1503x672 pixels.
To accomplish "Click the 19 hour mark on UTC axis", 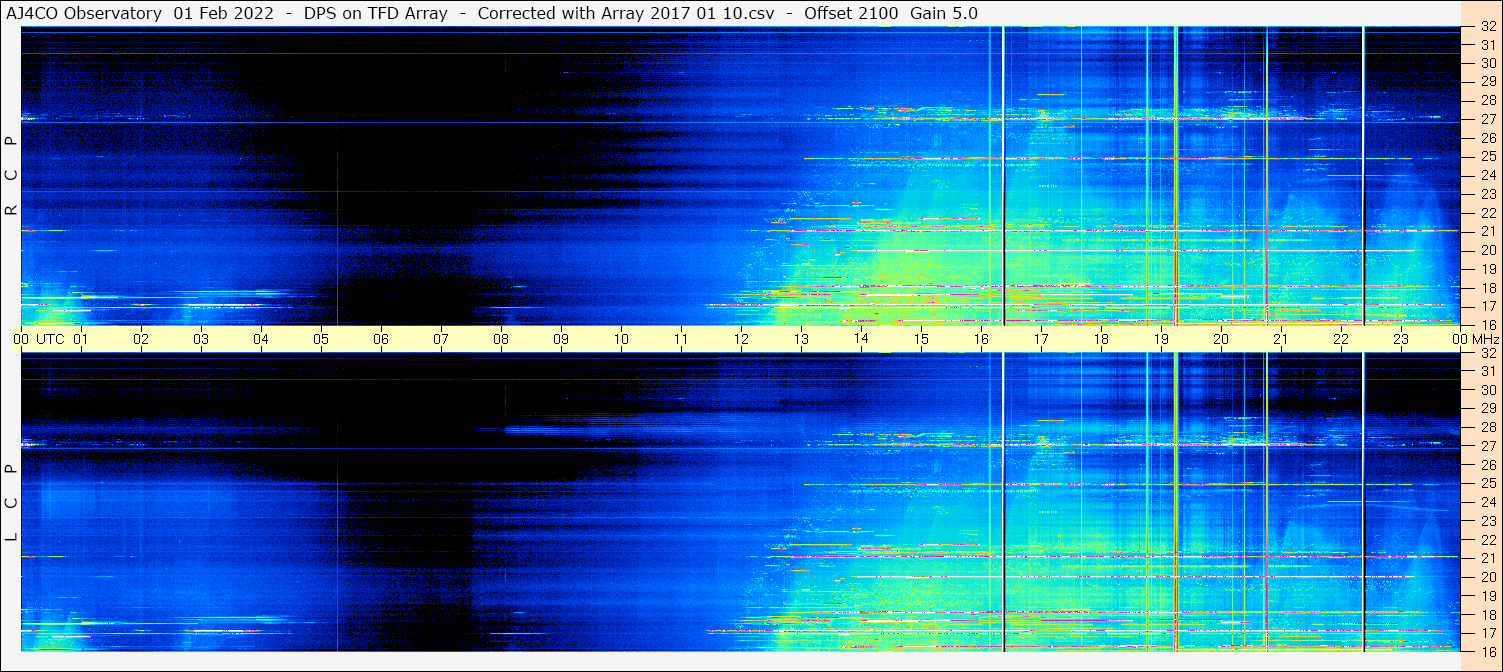I will tap(1161, 339).
